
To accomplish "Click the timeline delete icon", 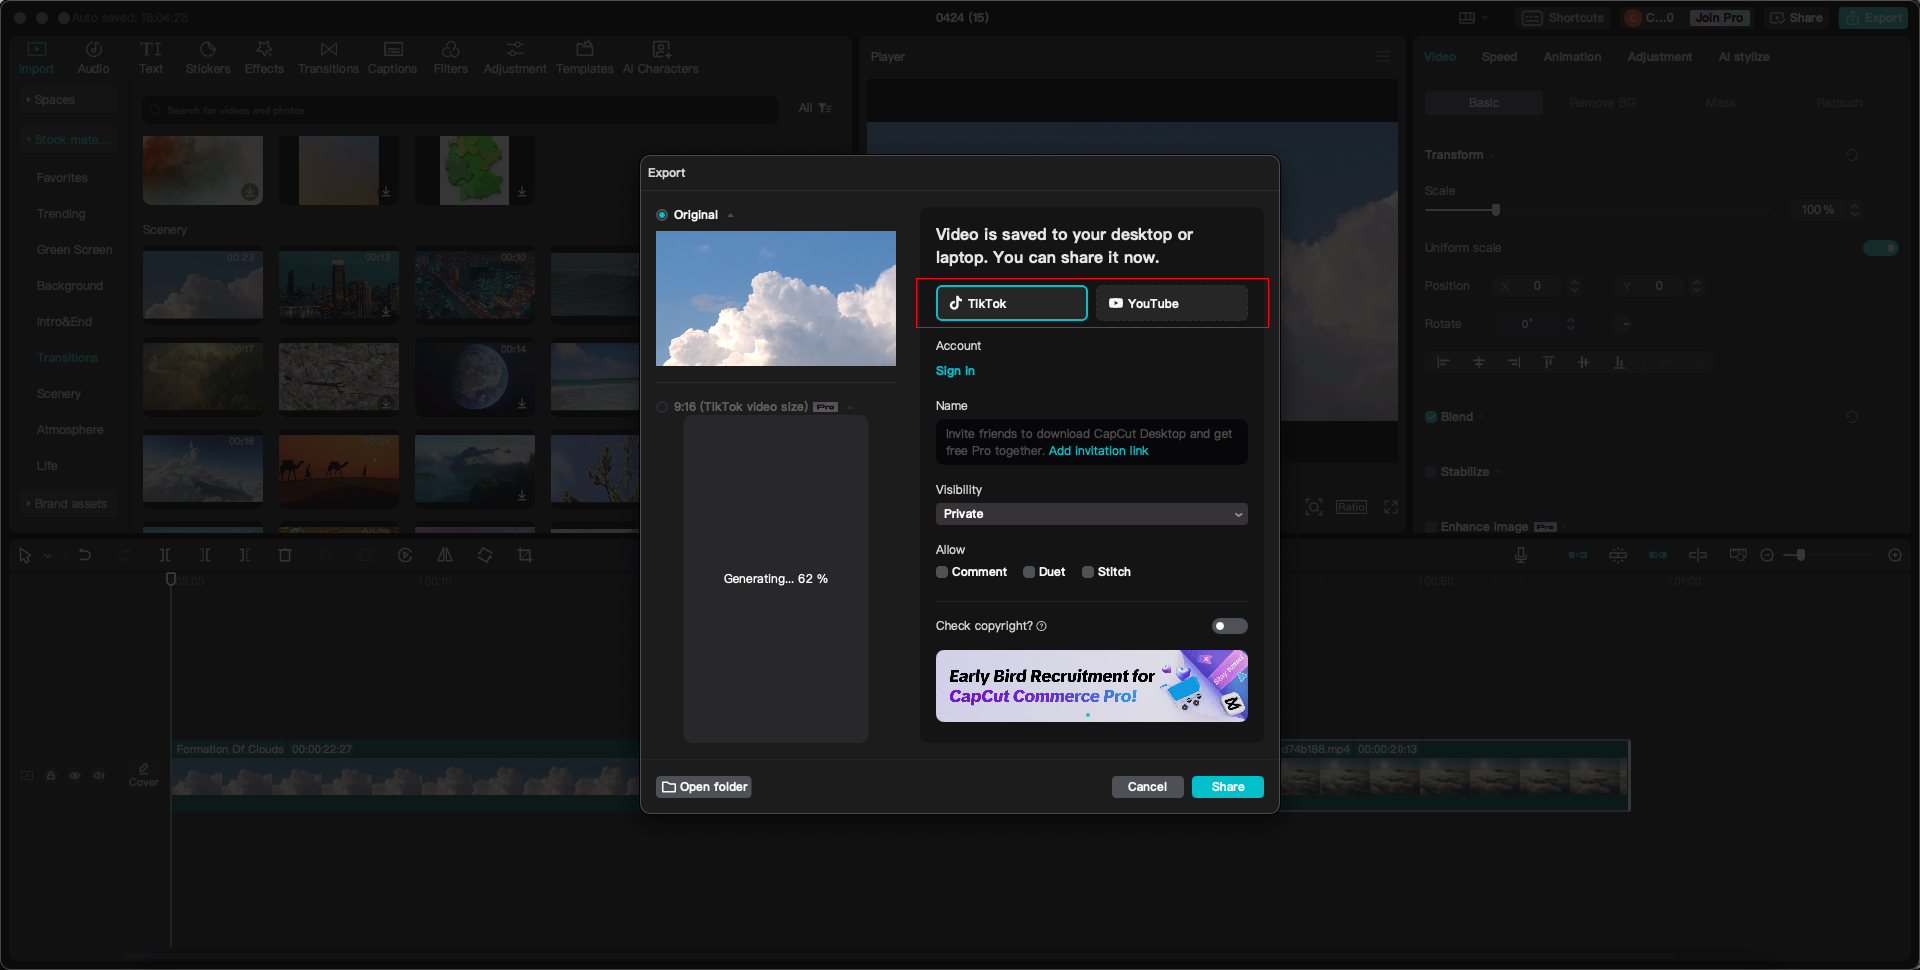I will tap(285, 555).
